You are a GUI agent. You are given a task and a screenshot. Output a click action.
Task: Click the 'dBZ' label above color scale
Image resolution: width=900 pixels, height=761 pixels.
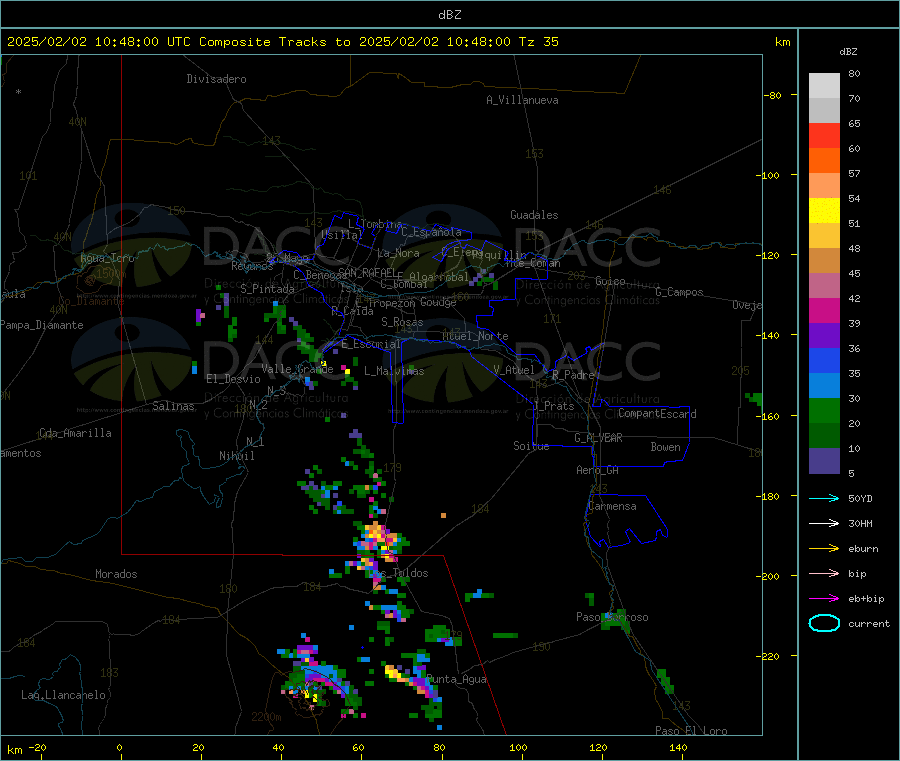pyautogui.click(x=848, y=52)
